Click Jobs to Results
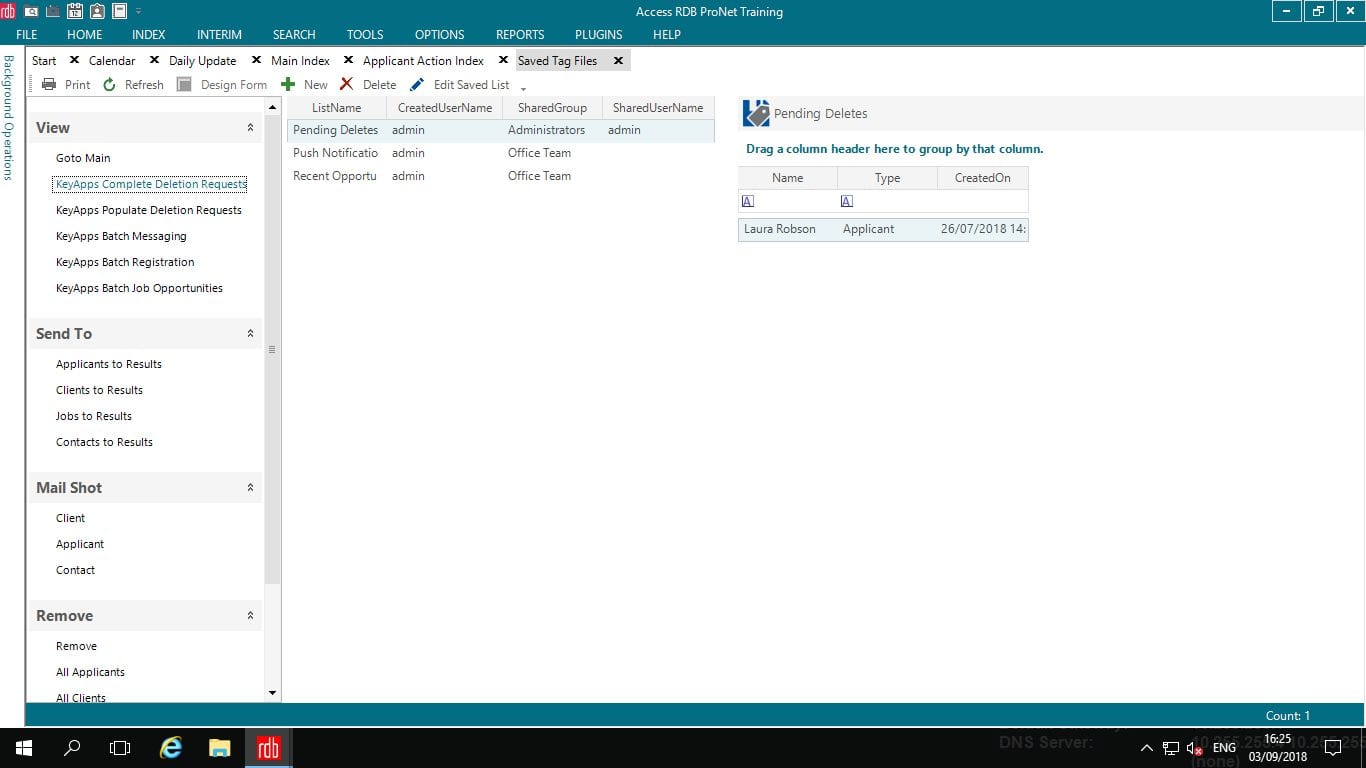1366x768 pixels. click(94, 416)
